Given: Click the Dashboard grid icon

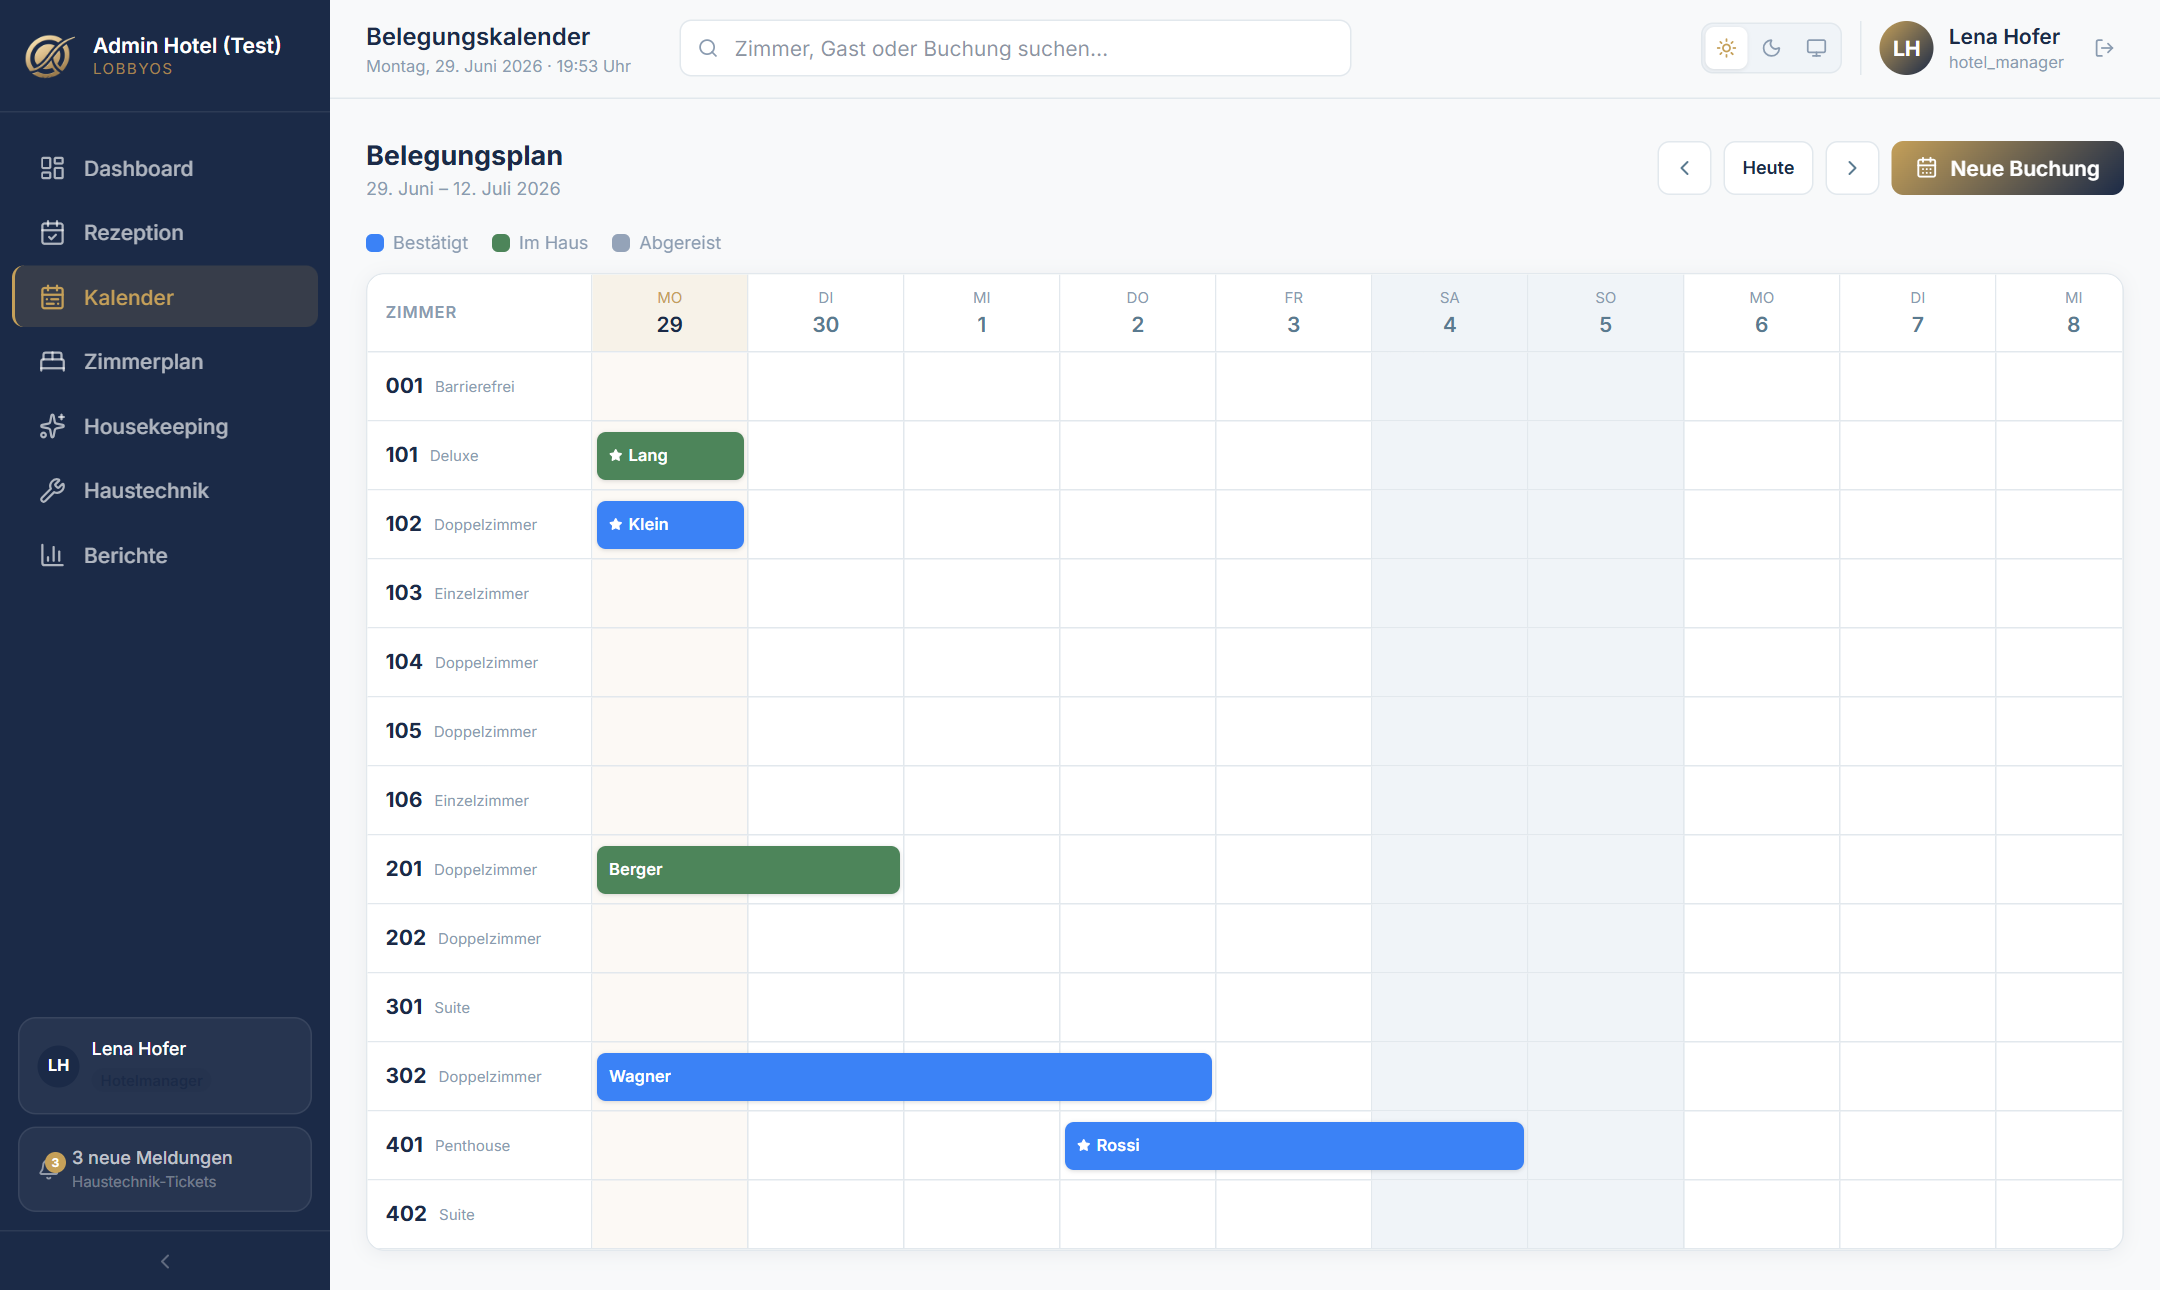Looking at the screenshot, I should click(x=52, y=168).
